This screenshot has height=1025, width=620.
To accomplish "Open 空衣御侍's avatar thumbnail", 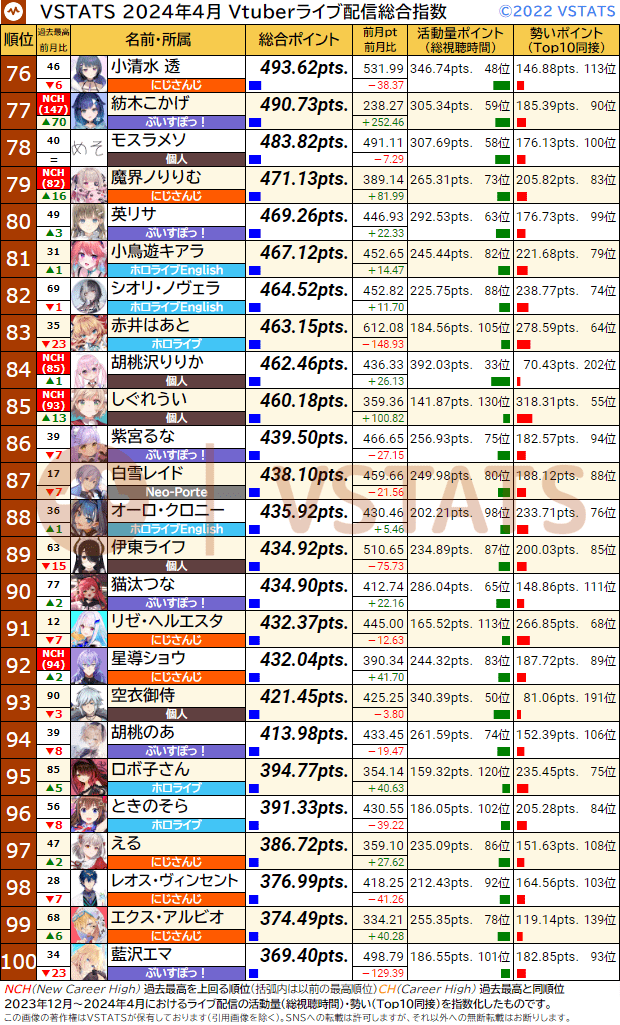I will click(89, 703).
